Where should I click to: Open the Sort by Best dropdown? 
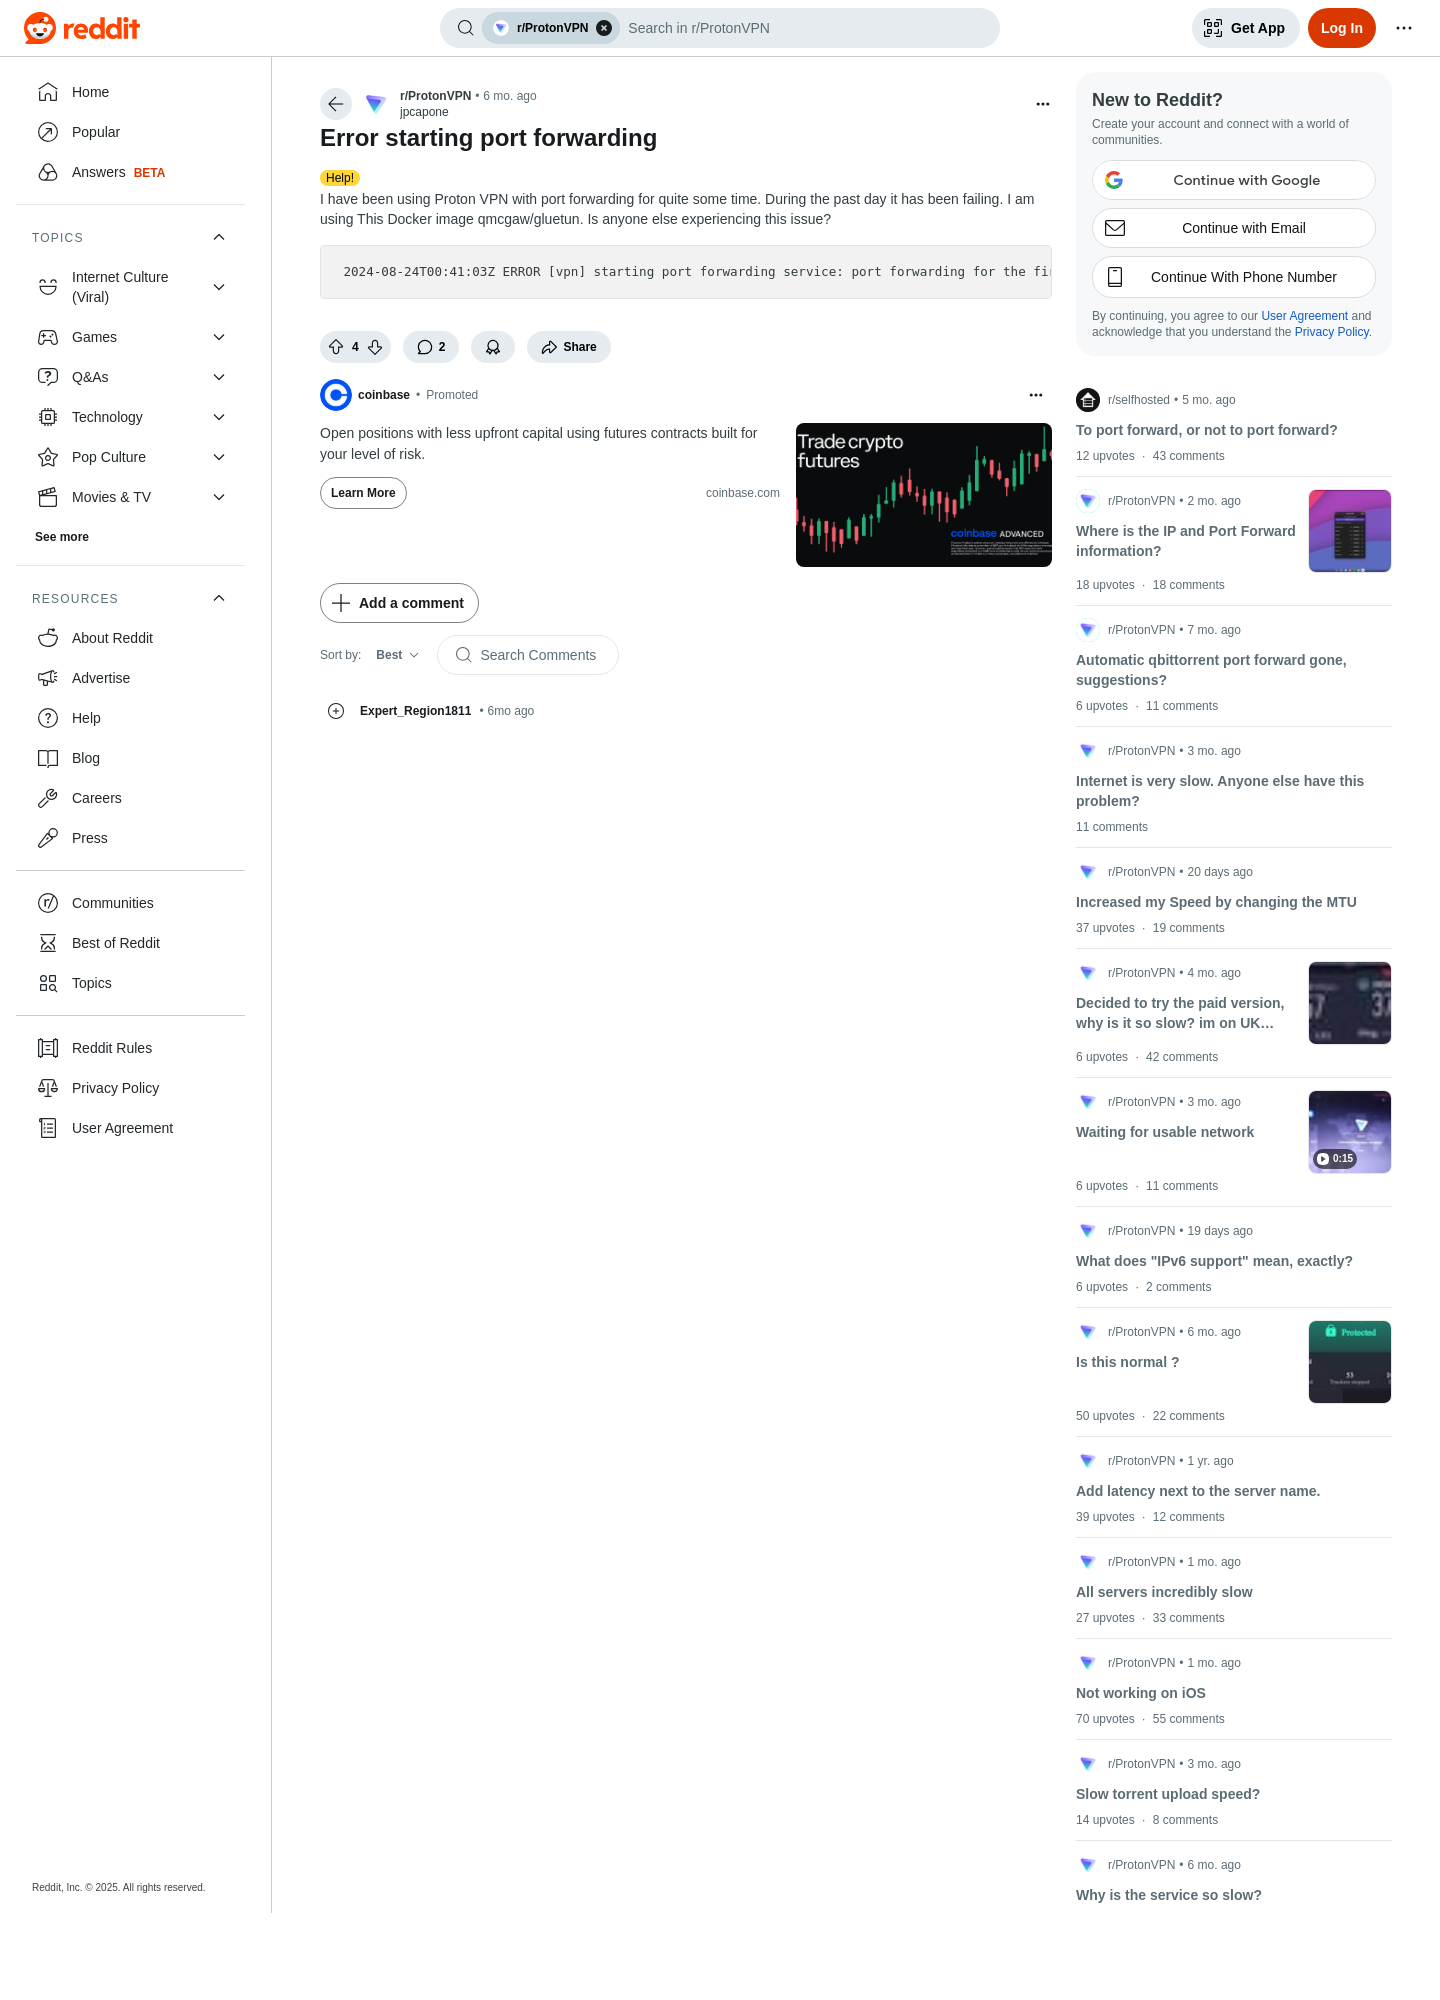[x=397, y=655]
